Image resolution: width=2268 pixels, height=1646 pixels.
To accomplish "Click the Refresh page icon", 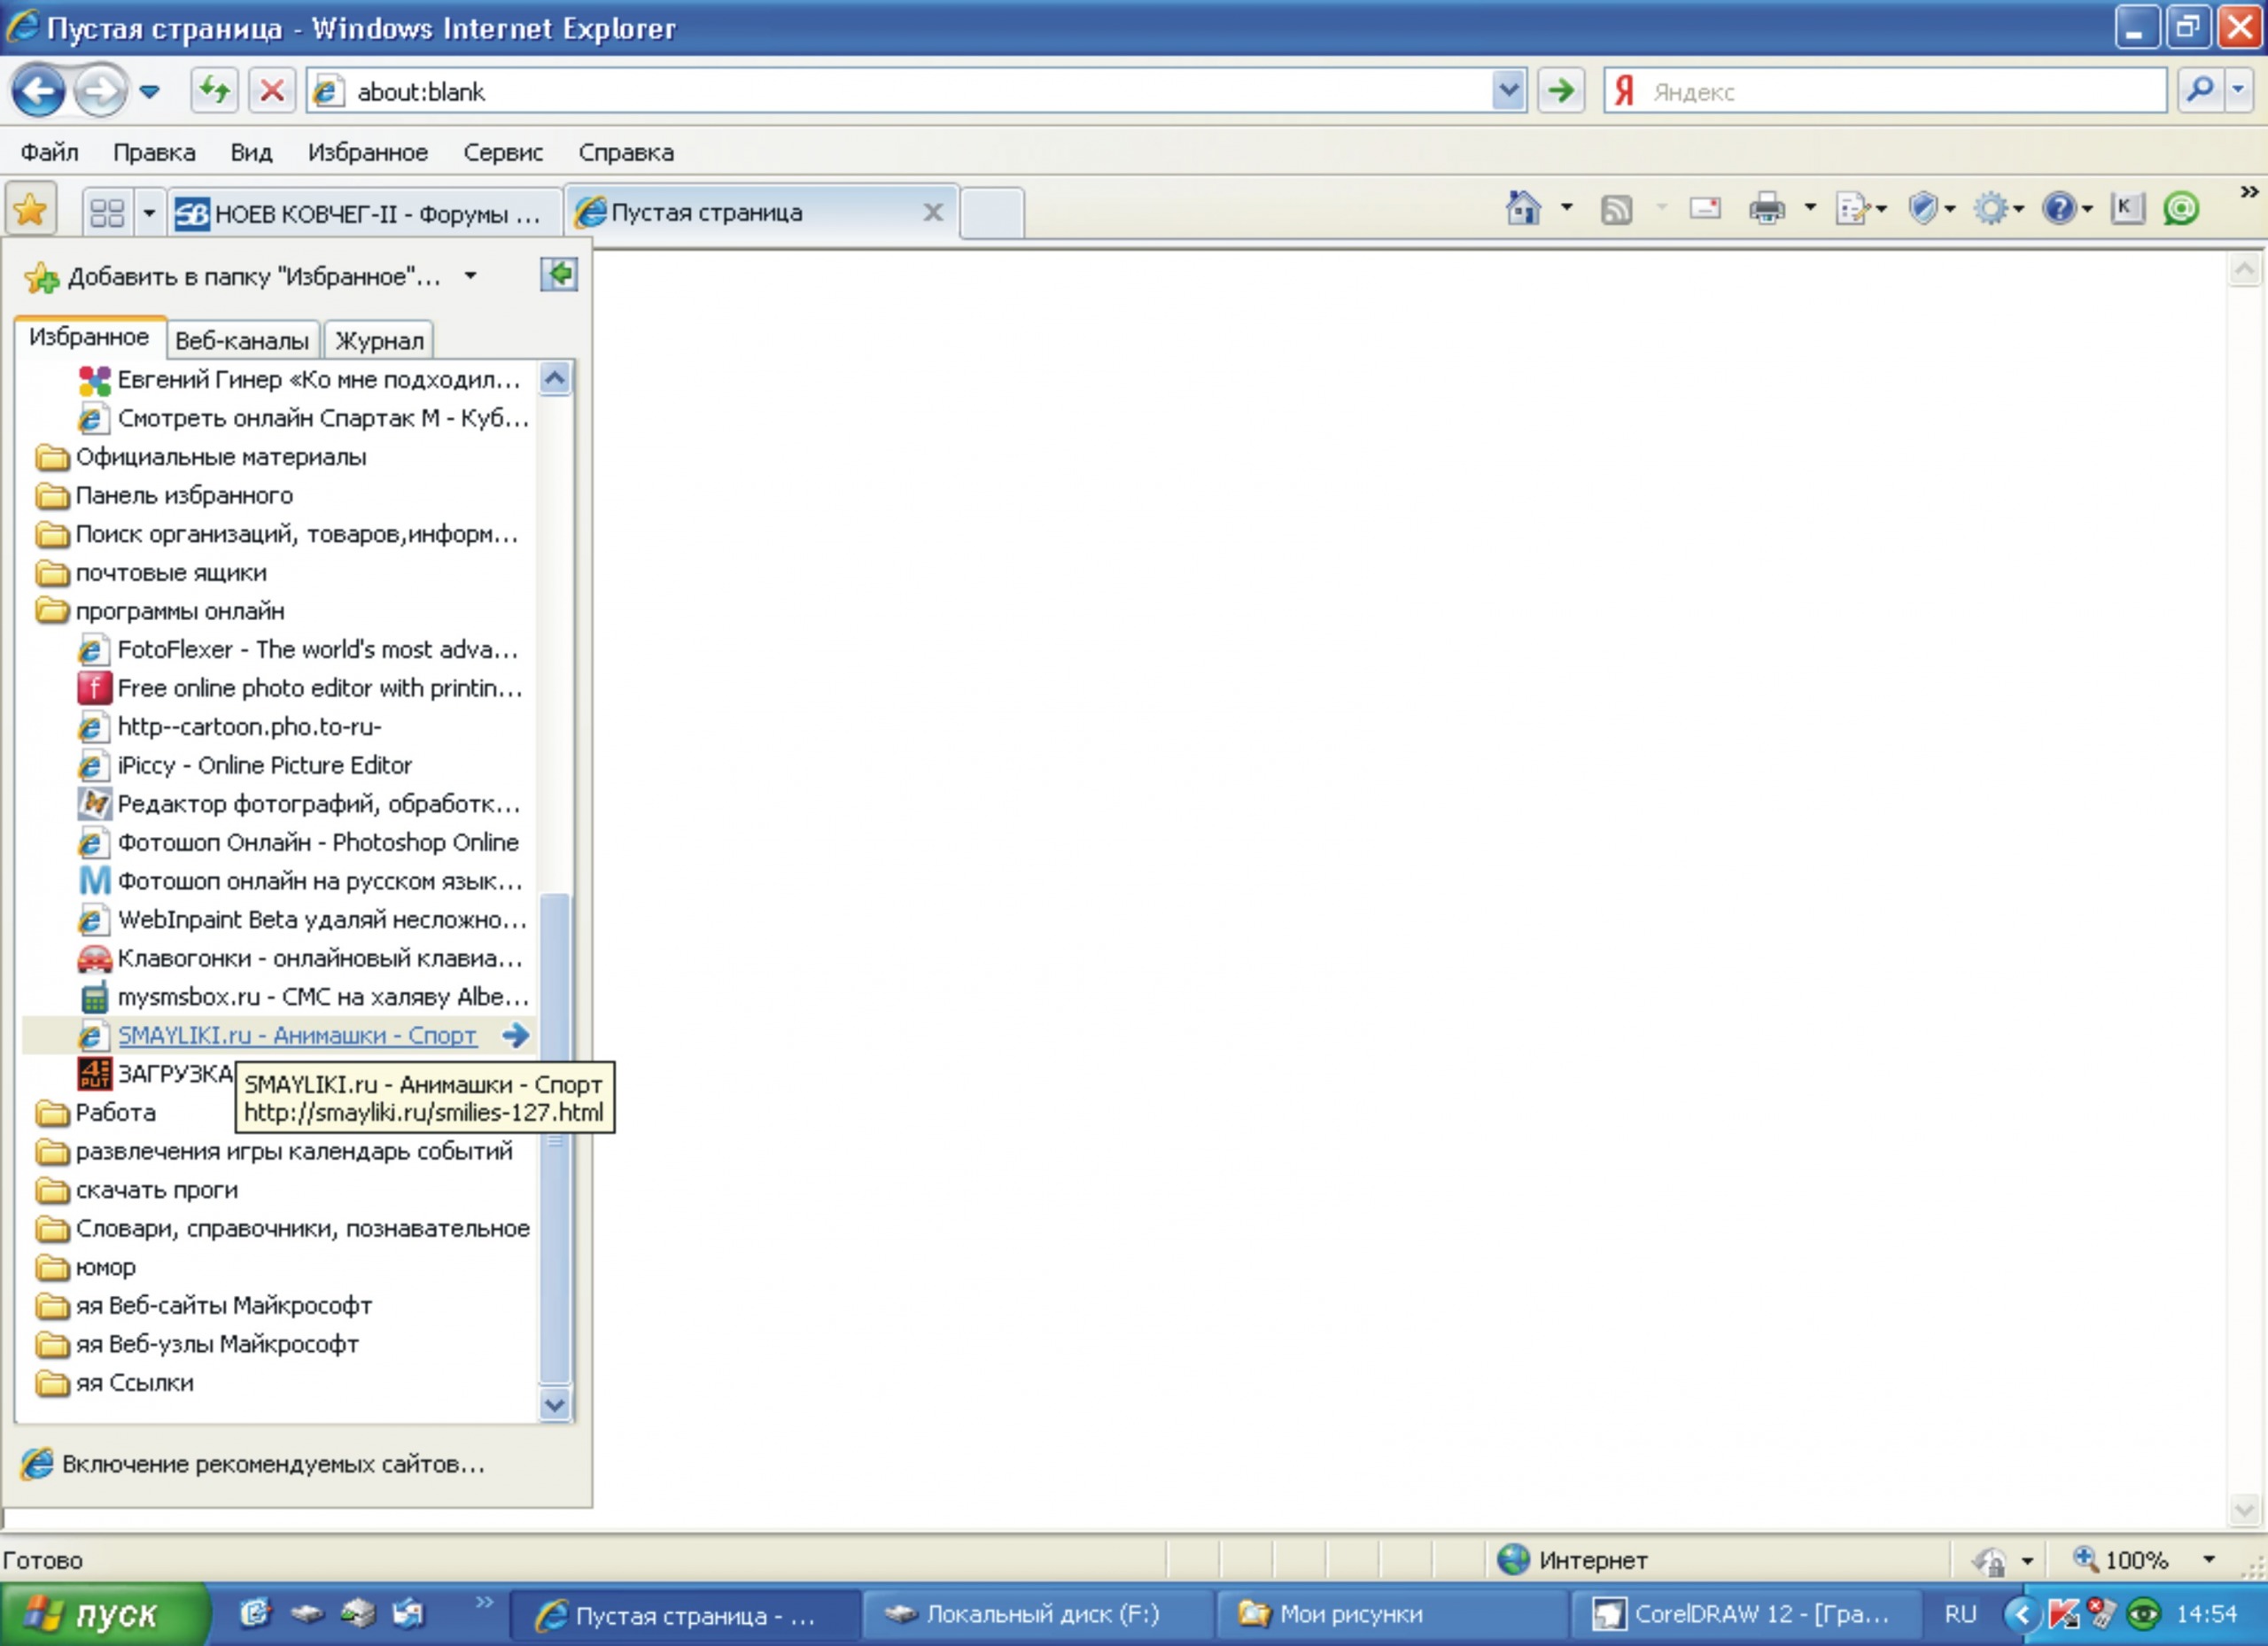I will pyautogui.click(x=214, y=92).
